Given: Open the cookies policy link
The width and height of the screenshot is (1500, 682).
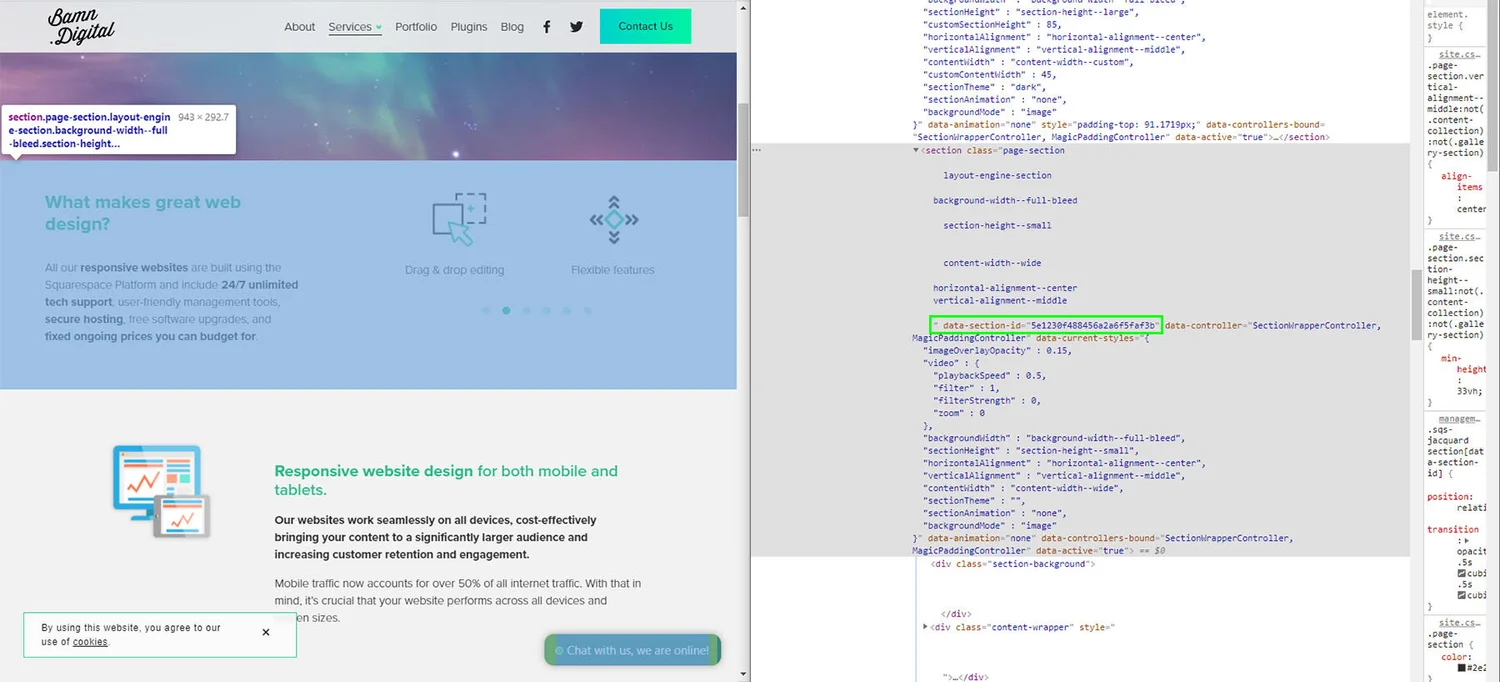Looking at the screenshot, I should coord(90,641).
